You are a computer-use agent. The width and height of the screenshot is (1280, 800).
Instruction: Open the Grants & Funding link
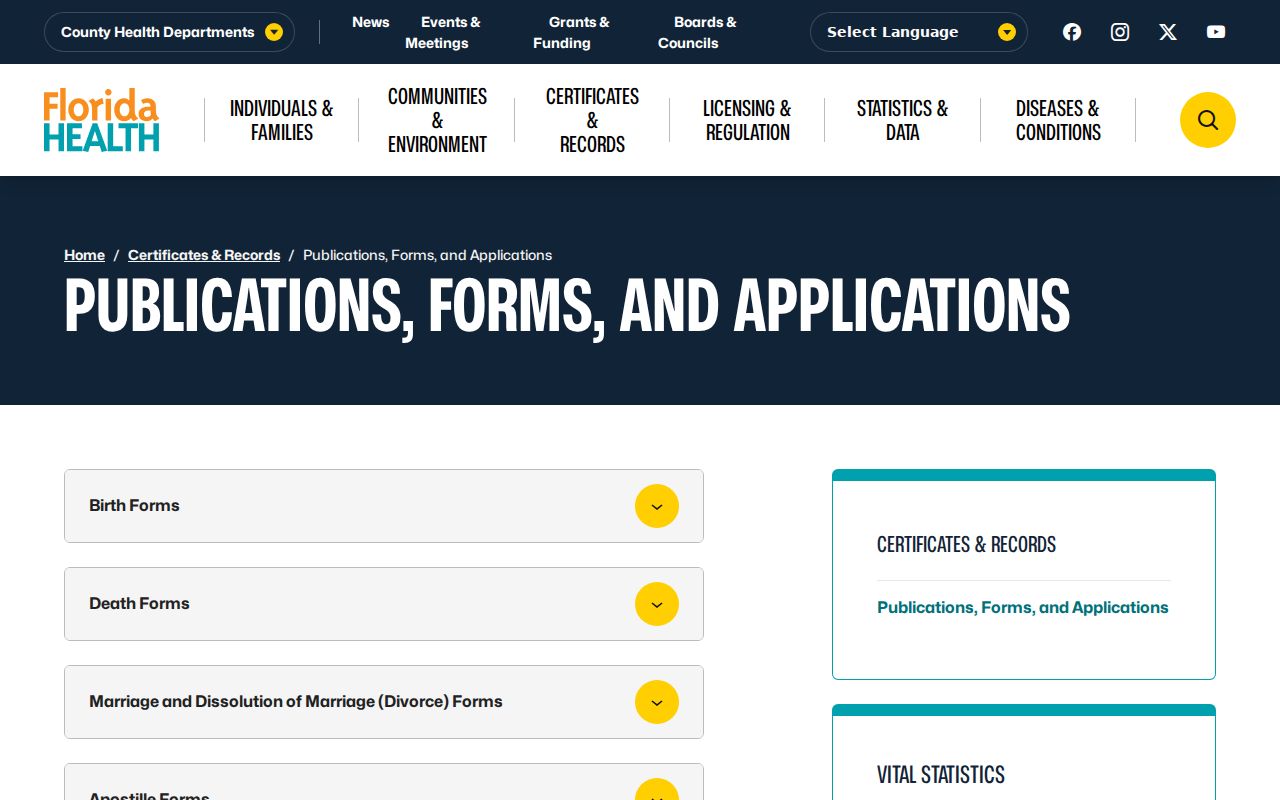(x=571, y=32)
